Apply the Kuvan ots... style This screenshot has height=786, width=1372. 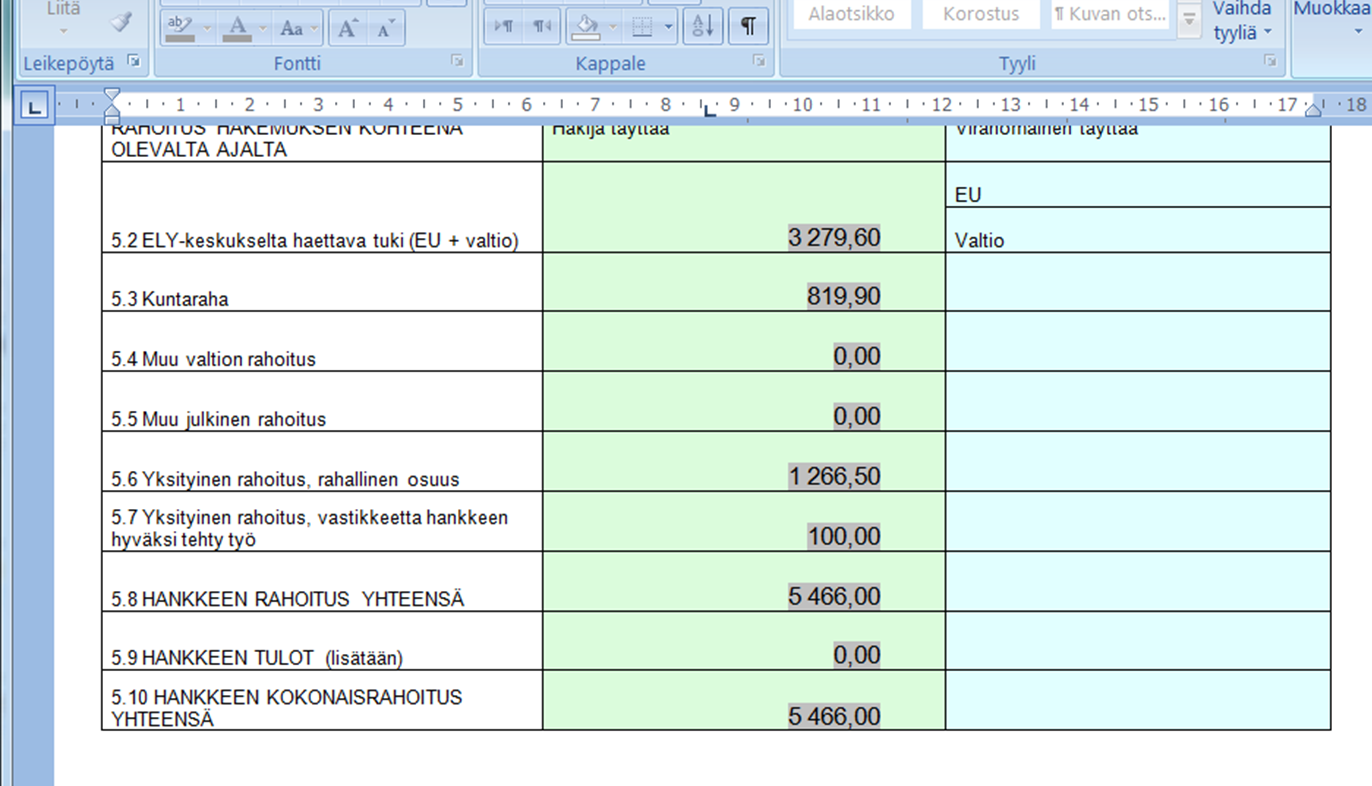click(x=1110, y=14)
